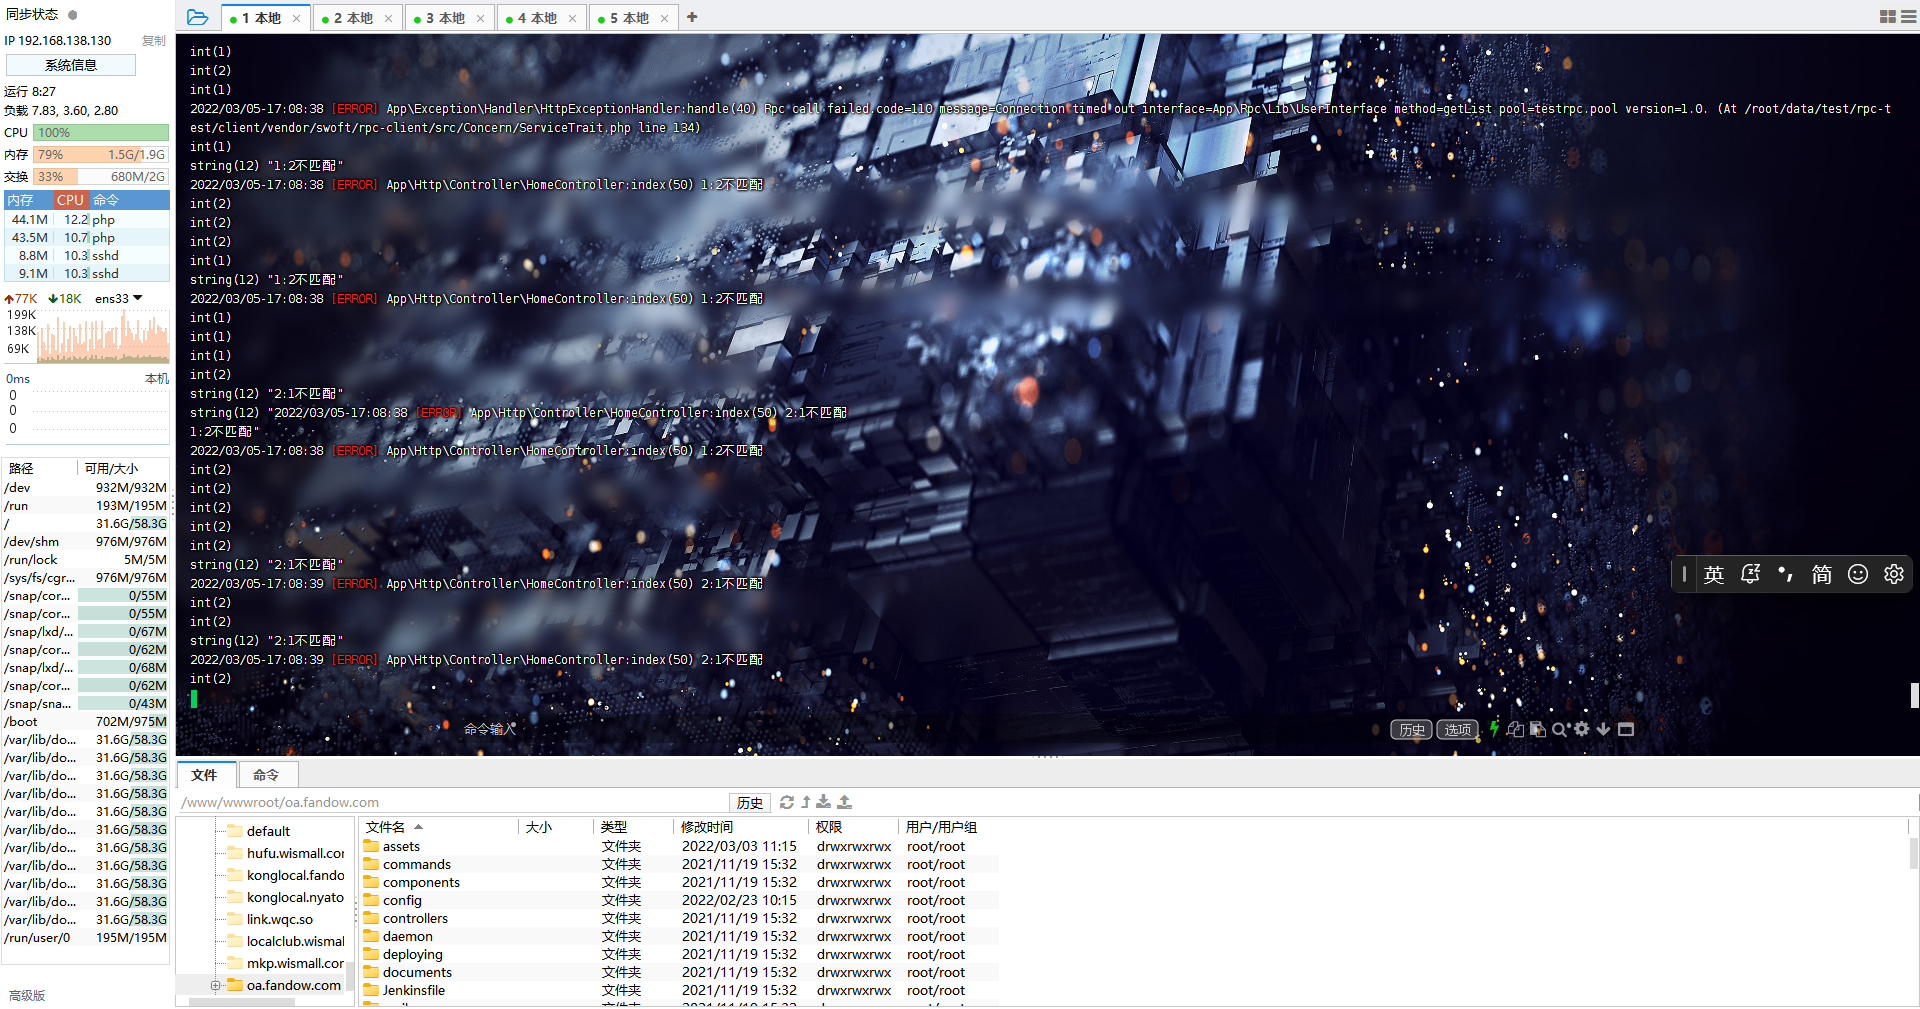Open terminal 选项 button
Screen dimensions: 1920x1009
(x=1458, y=730)
